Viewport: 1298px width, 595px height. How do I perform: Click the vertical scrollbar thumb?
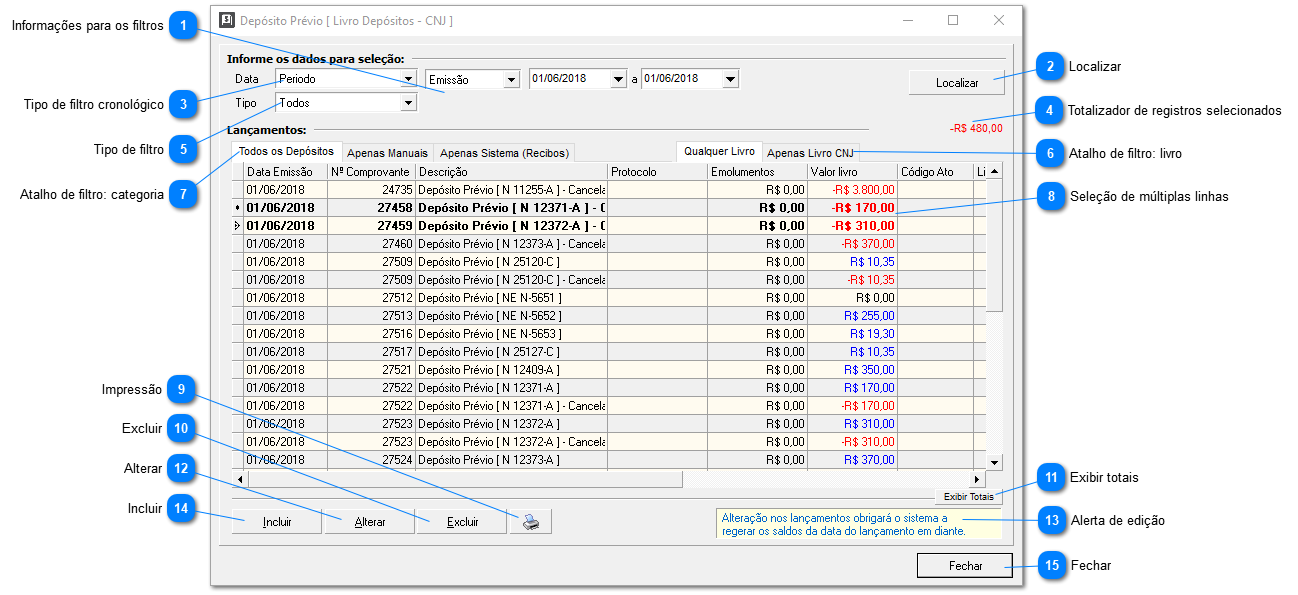pos(995,246)
